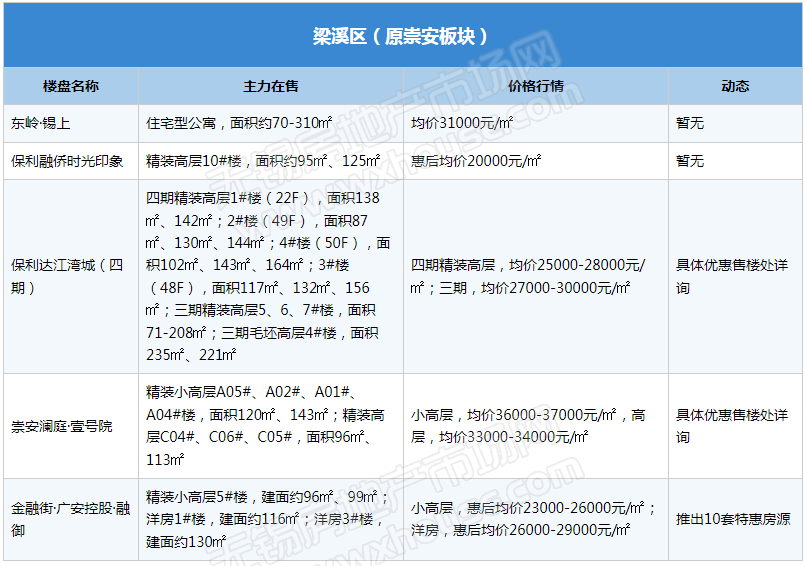The width and height of the screenshot is (806, 566).
Task: Select 保利达江湾城（四期）name cell
Action: [68, 277]
